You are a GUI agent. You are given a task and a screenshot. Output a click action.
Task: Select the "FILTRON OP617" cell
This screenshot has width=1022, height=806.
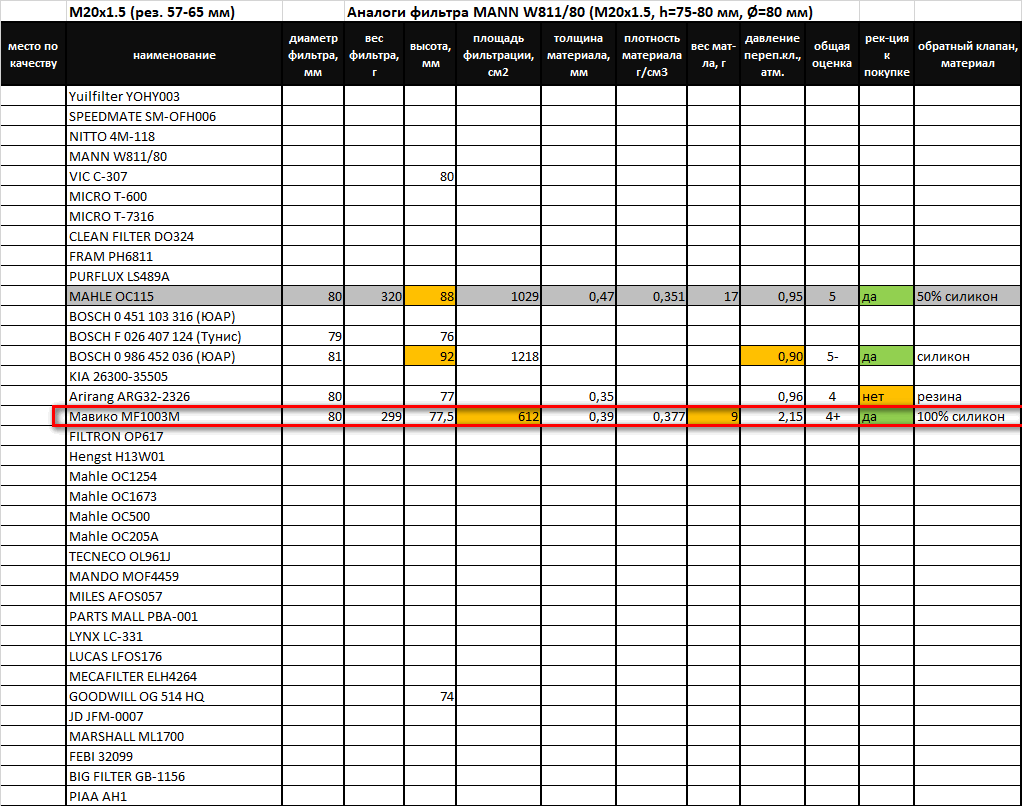[174, 437]
